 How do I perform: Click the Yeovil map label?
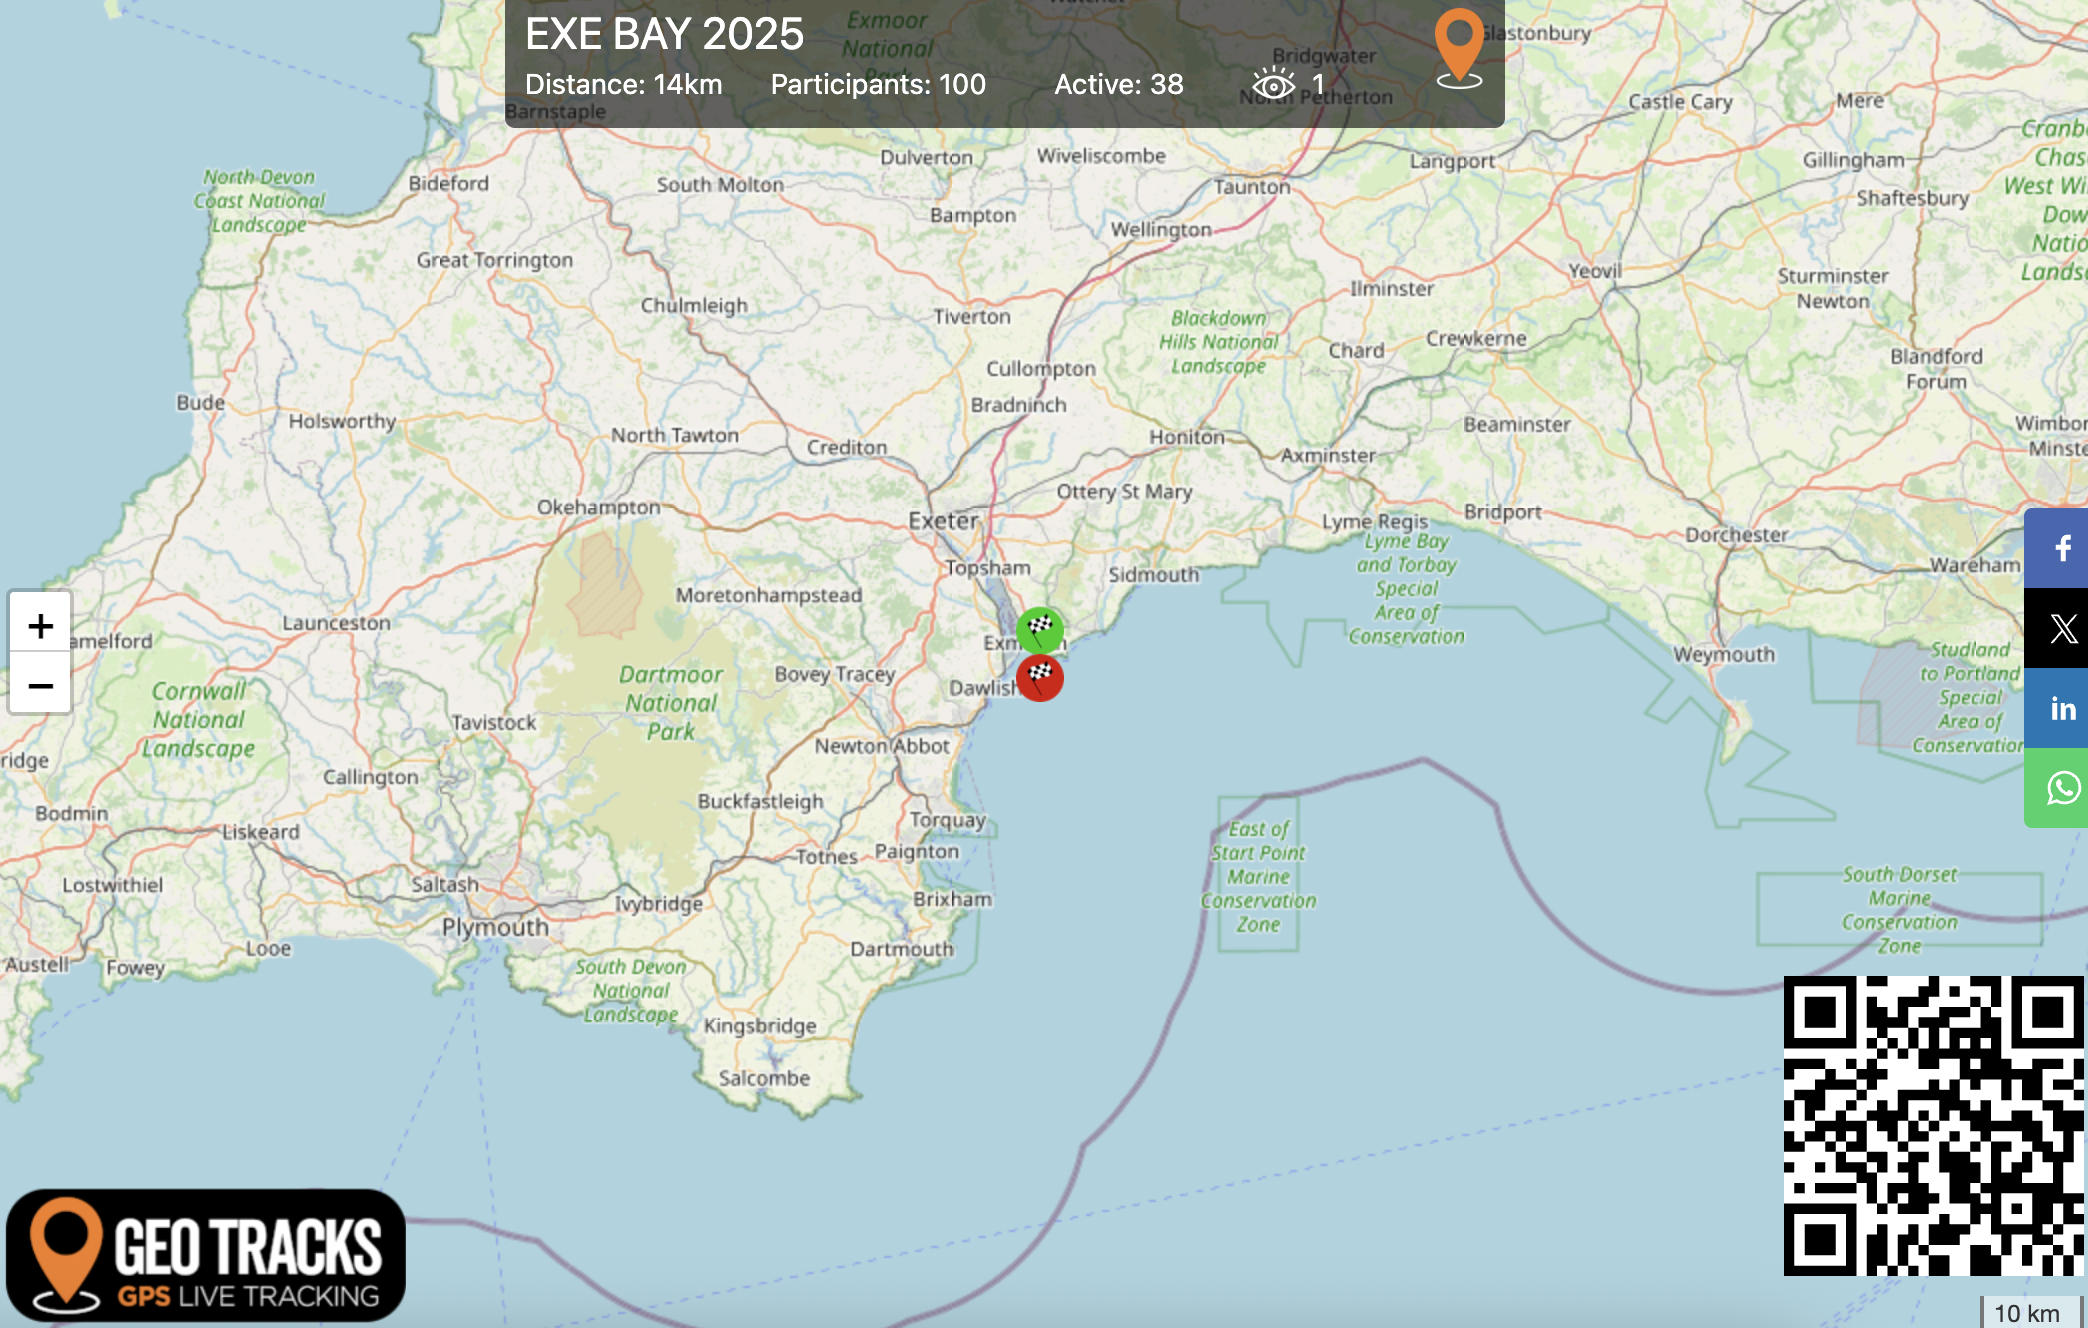[x=1595, y=271]
